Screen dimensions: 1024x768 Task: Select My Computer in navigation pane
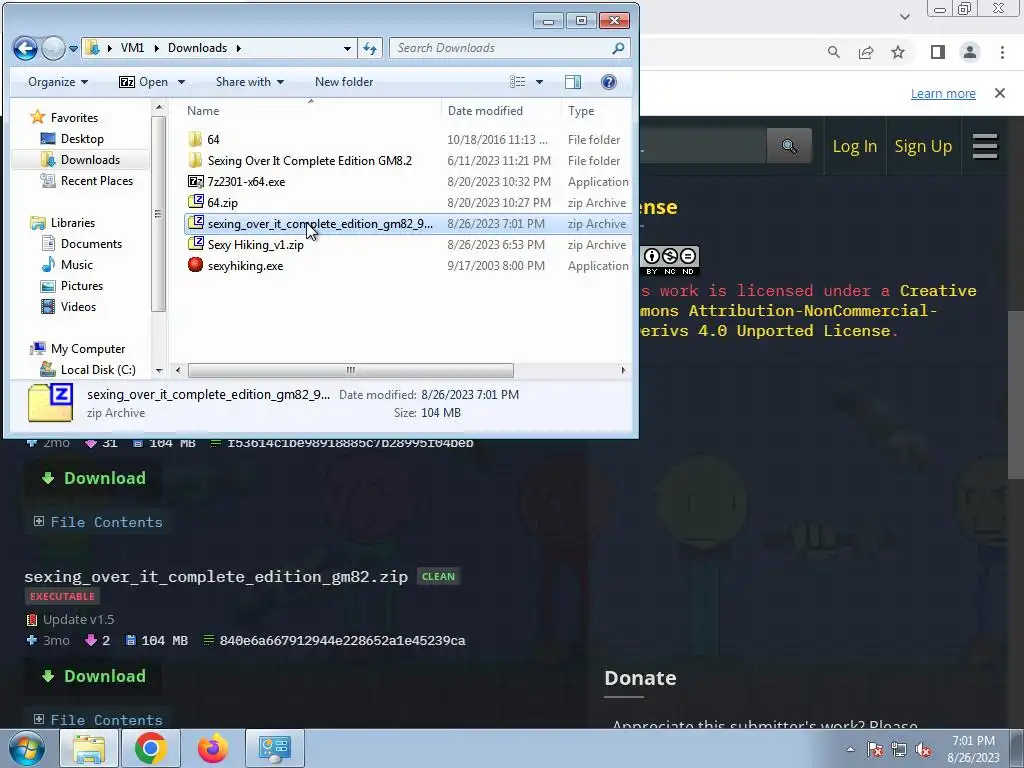pyautogui.click(x=88, y=349)
